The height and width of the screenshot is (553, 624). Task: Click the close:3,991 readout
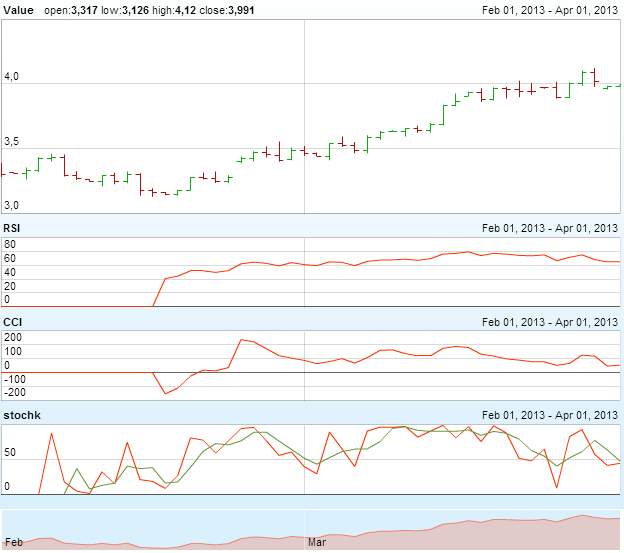[x=227, y=10]
